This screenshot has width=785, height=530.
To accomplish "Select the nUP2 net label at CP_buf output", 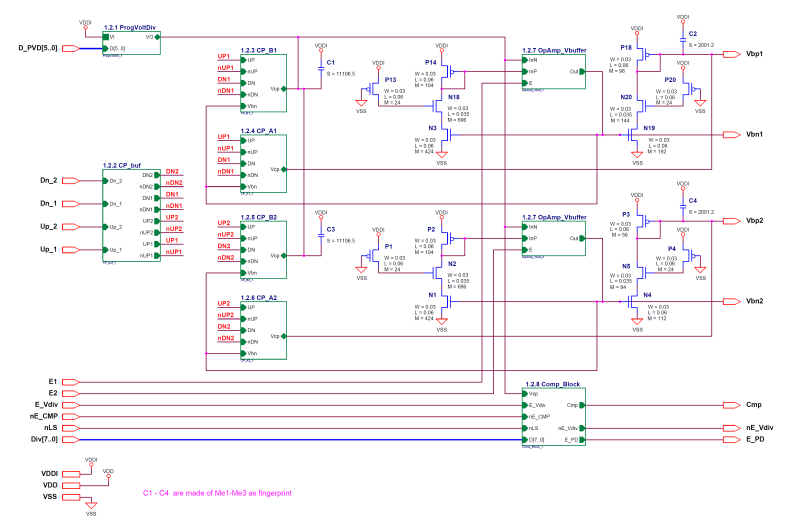I will click(x=174, y=229).
